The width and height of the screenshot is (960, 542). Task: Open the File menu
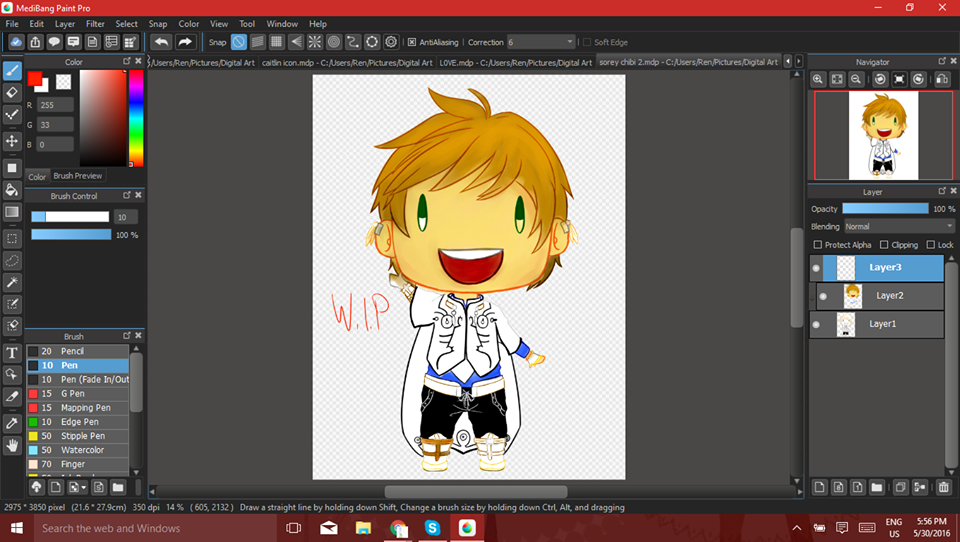[x=12, y=24]
